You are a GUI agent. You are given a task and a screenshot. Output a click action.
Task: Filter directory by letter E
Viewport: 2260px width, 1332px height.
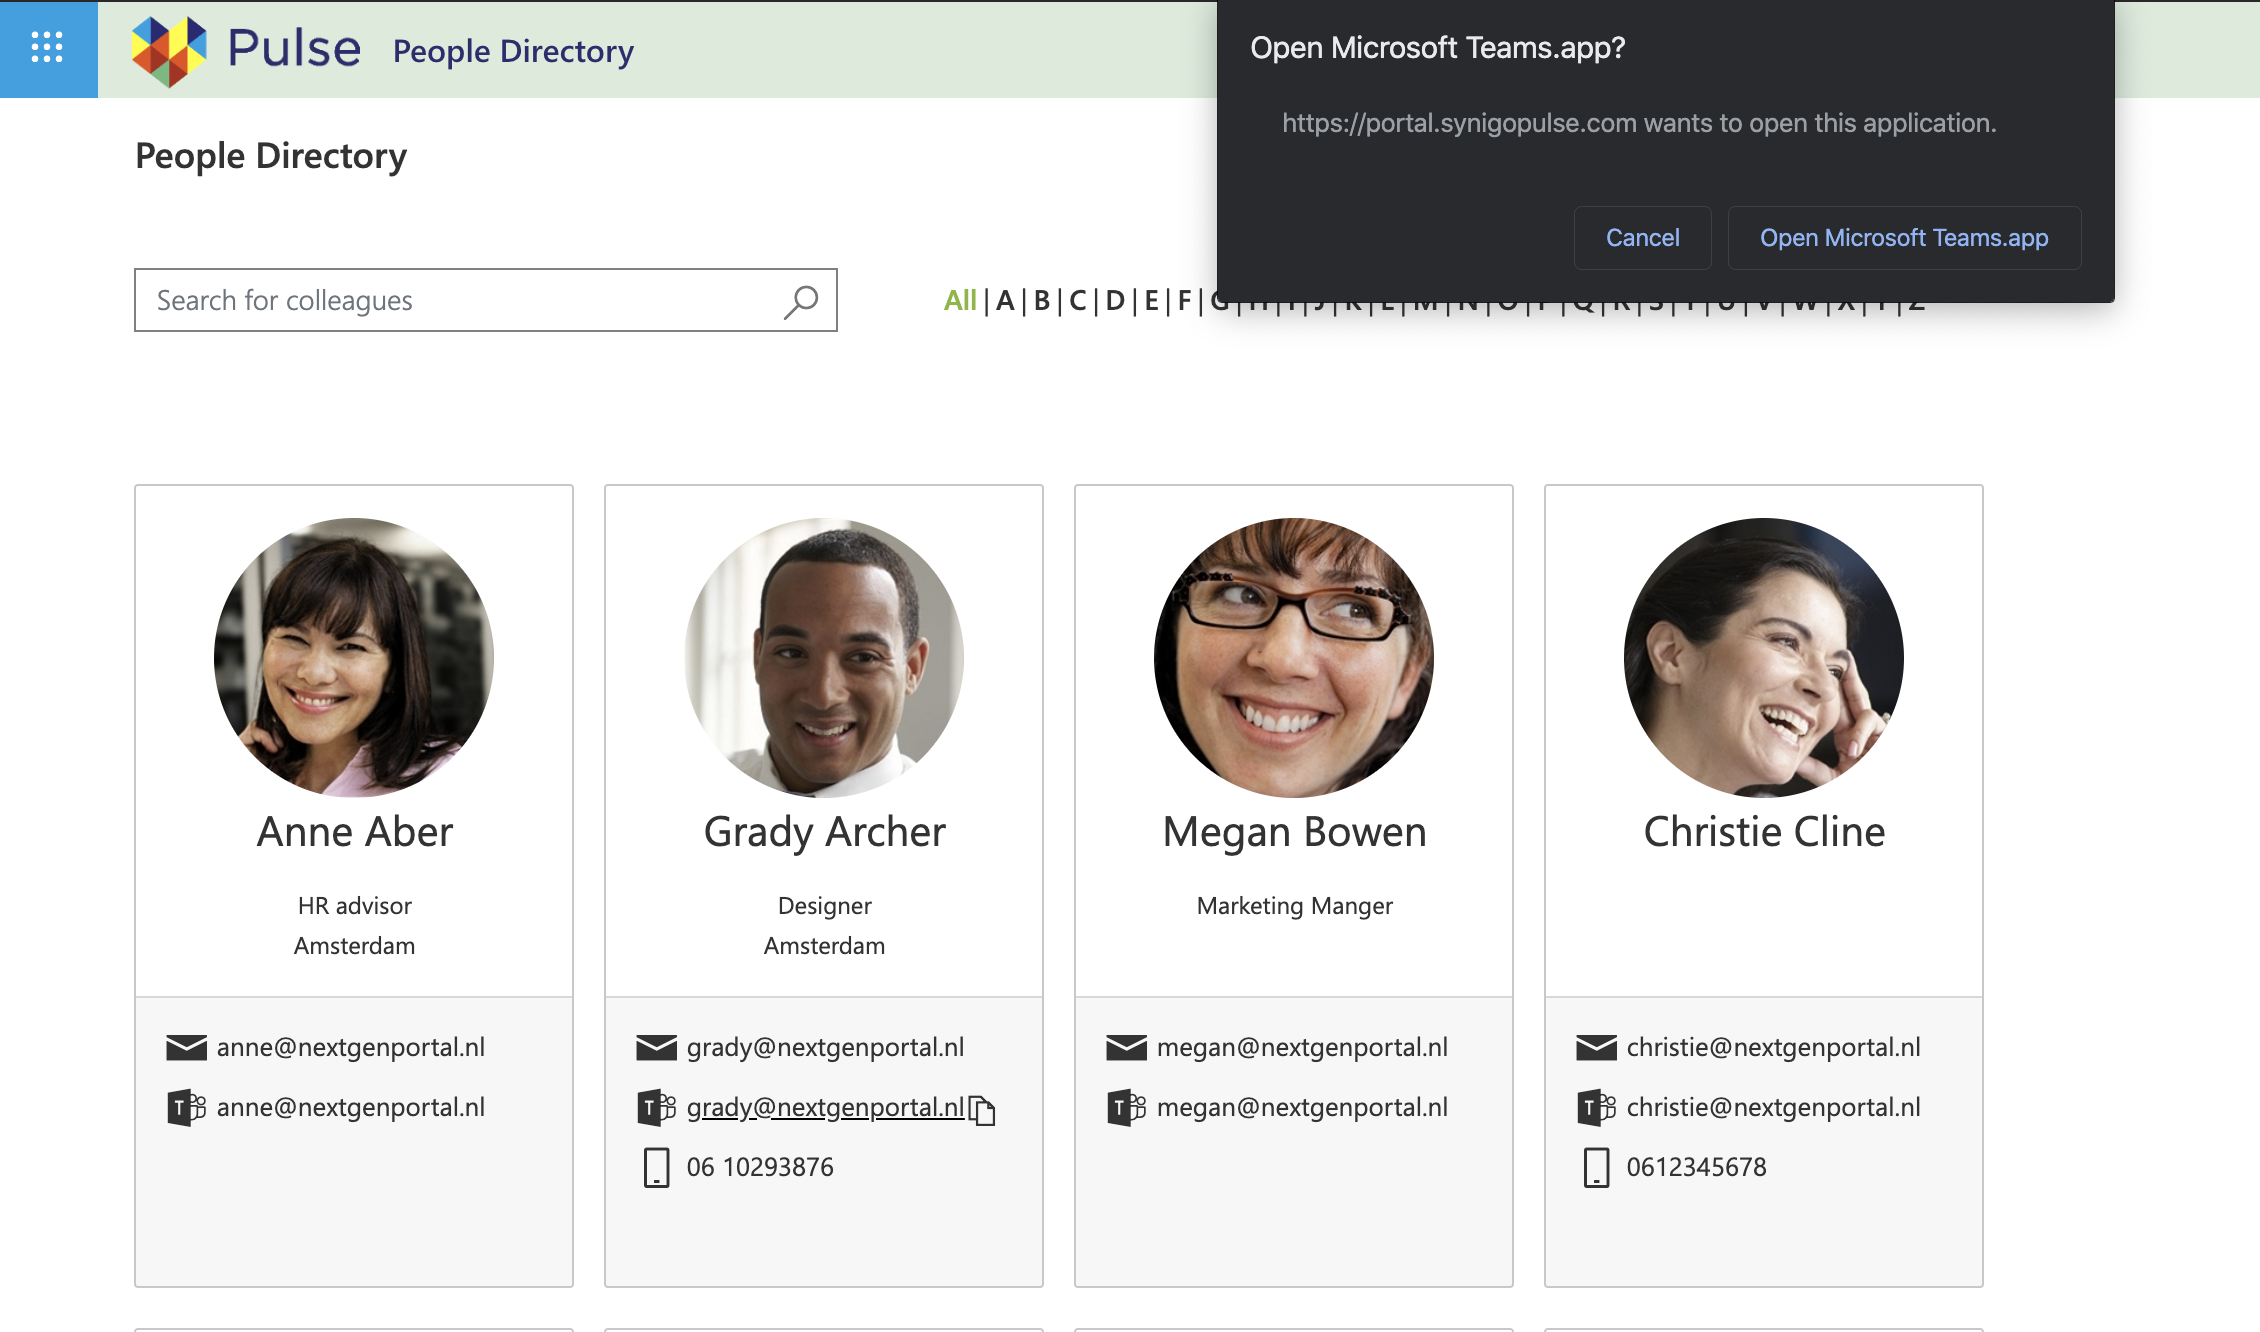click(1152, 300)
